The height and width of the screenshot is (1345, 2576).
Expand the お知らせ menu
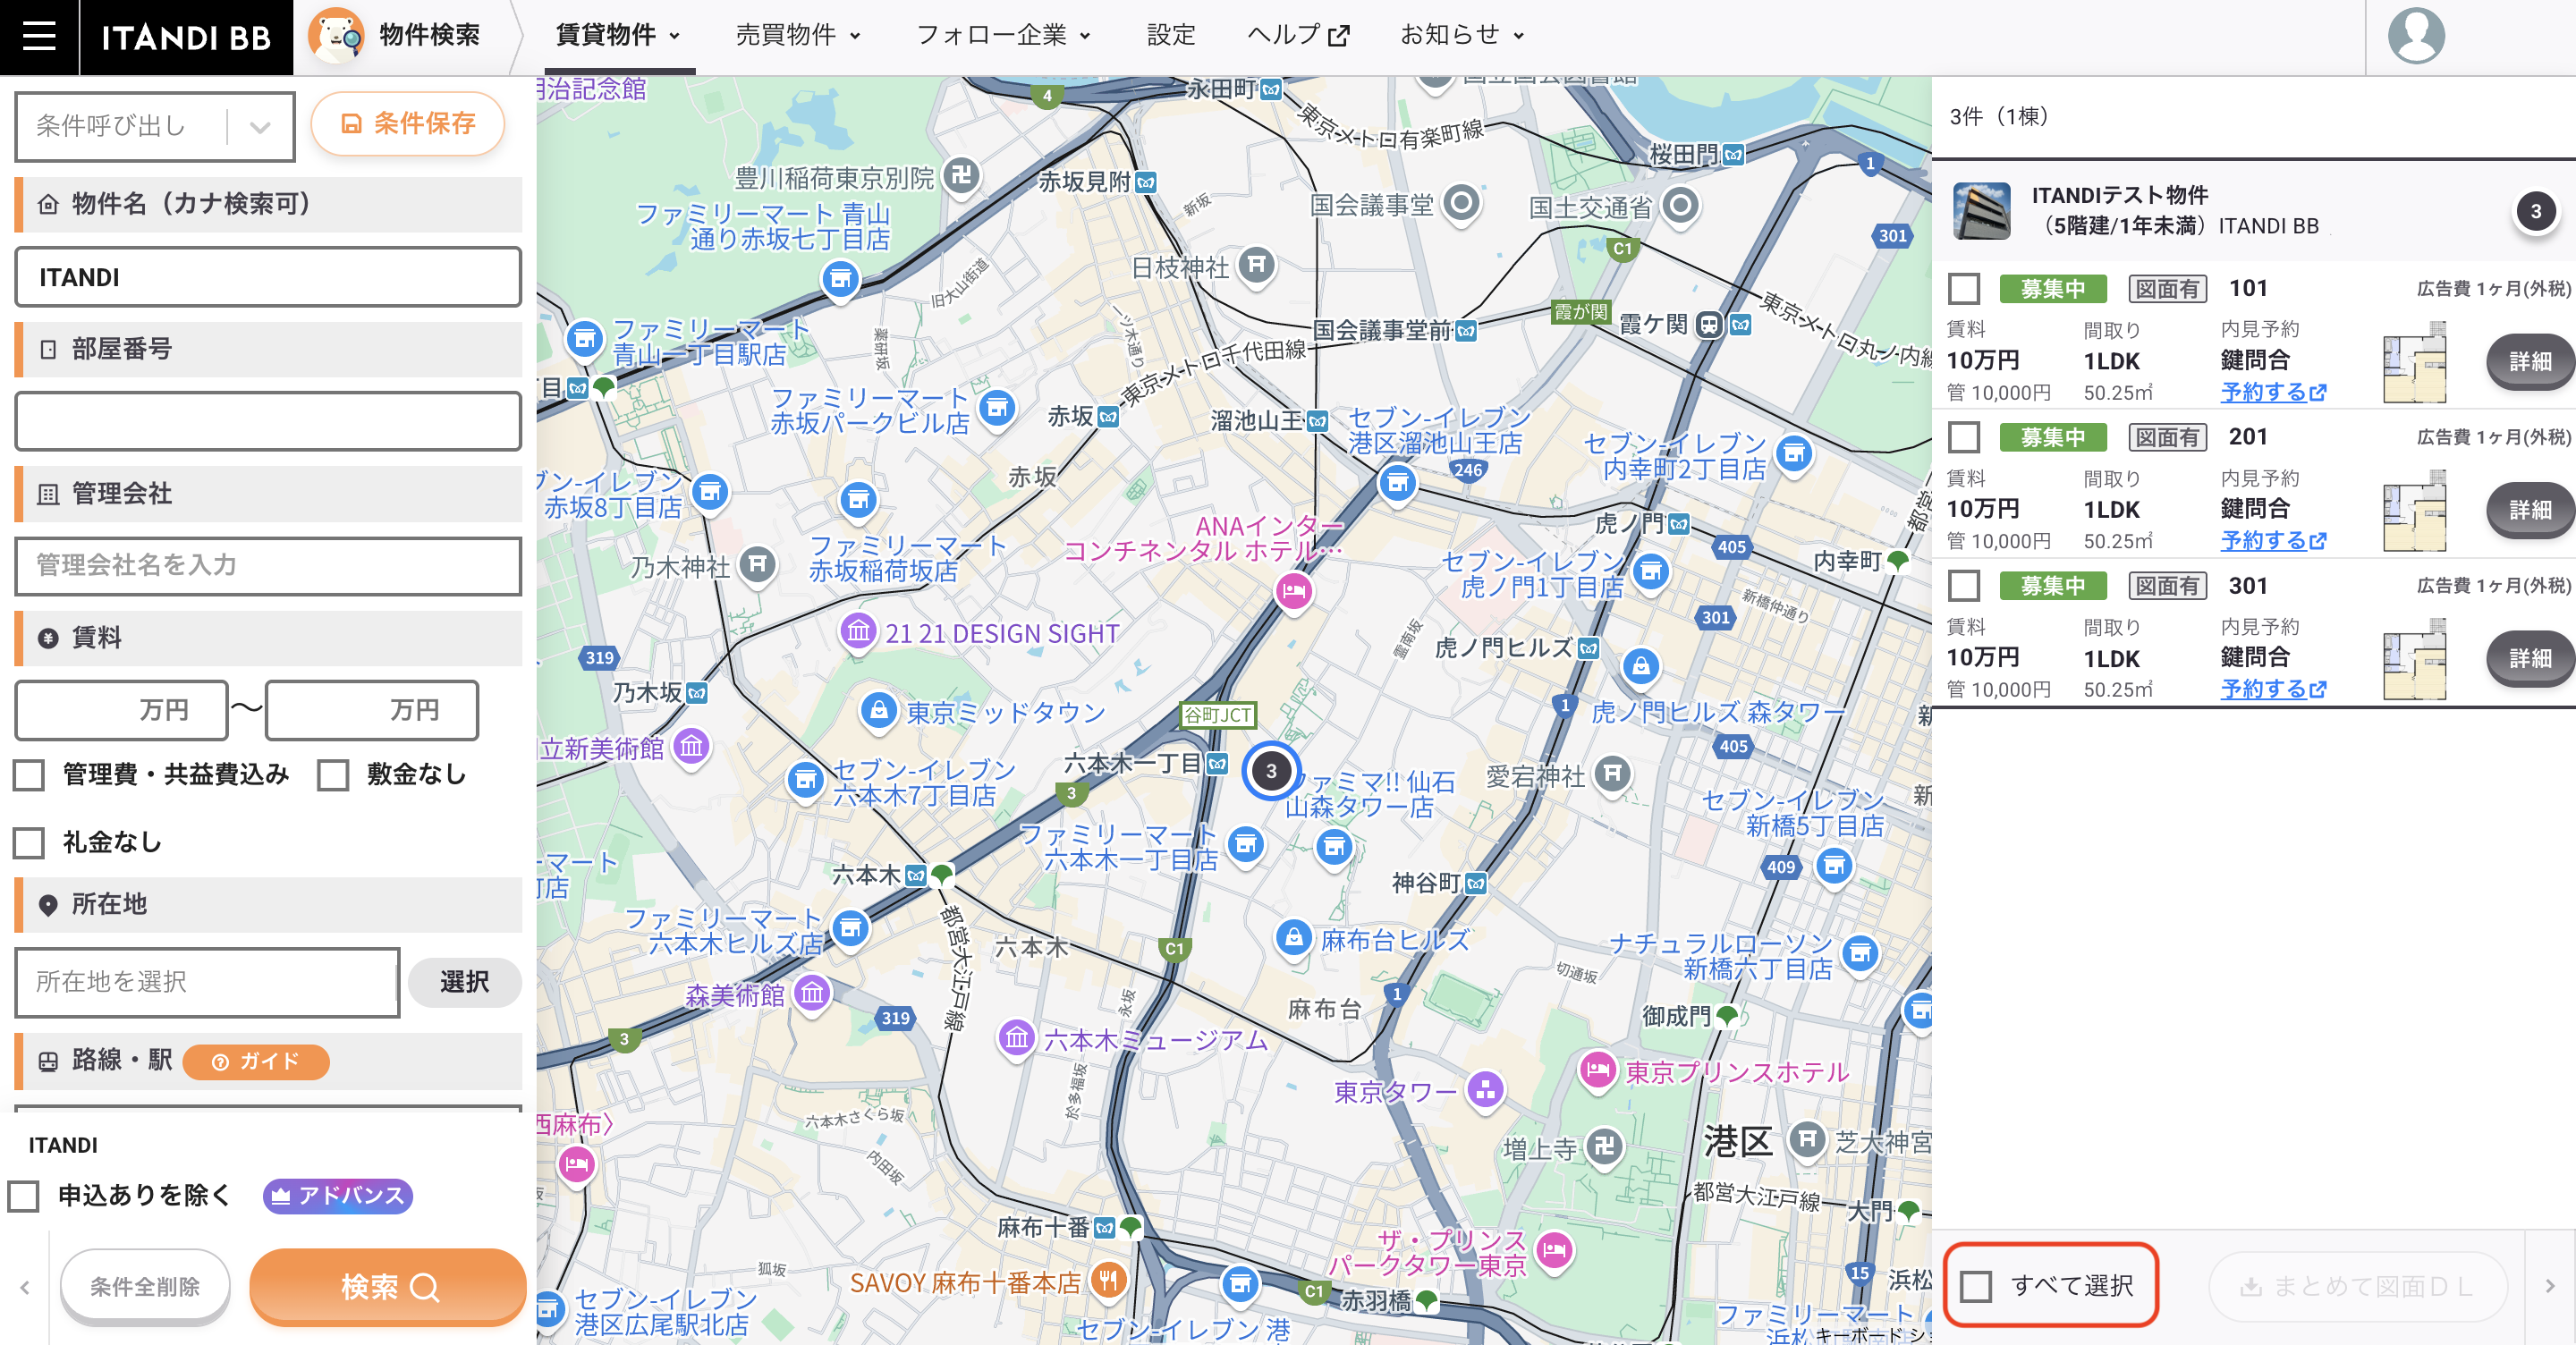point(1462,36)
